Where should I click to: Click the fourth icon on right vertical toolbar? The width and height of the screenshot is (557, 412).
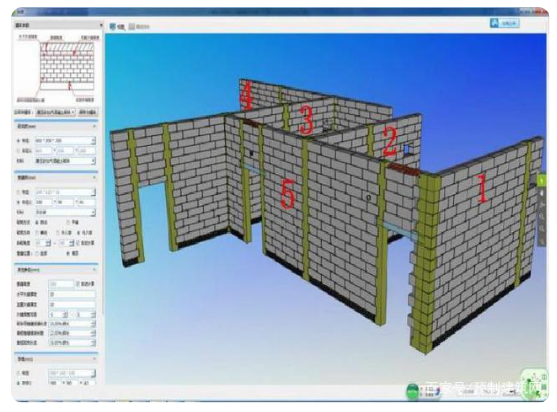pyautogui.click(x=542, y=216)
